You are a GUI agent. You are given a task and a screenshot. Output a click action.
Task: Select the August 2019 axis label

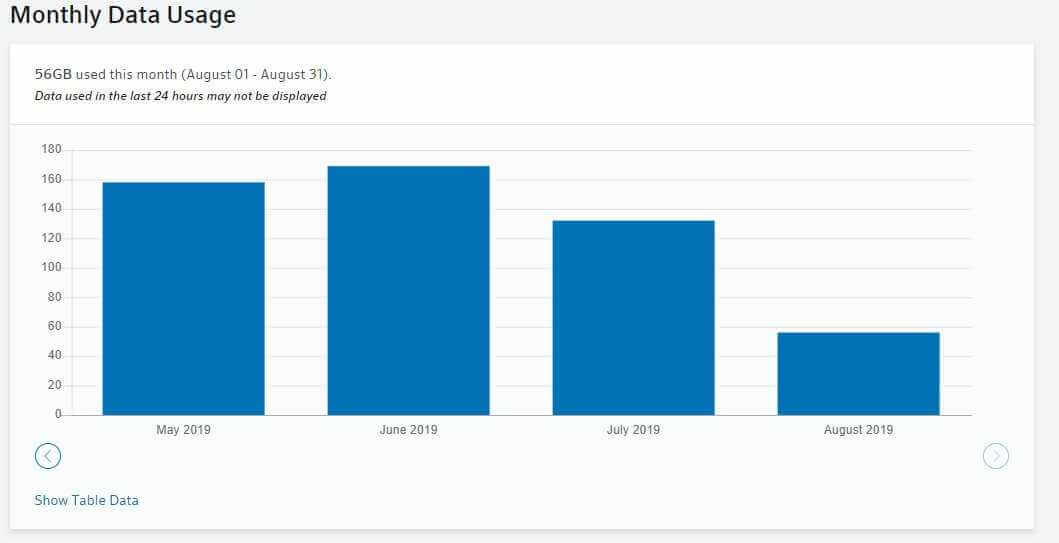pos(858,430)
